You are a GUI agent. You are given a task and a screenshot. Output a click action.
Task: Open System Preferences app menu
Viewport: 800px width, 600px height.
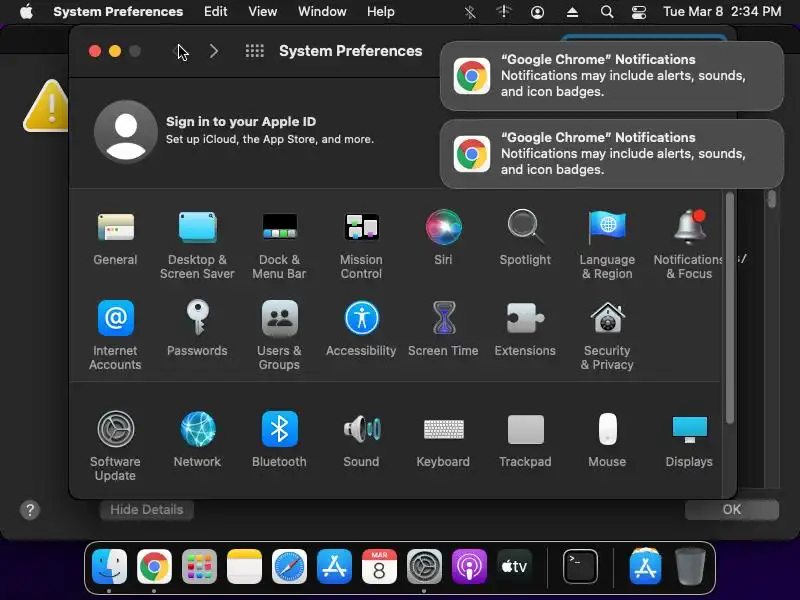(x=118, y=11)
